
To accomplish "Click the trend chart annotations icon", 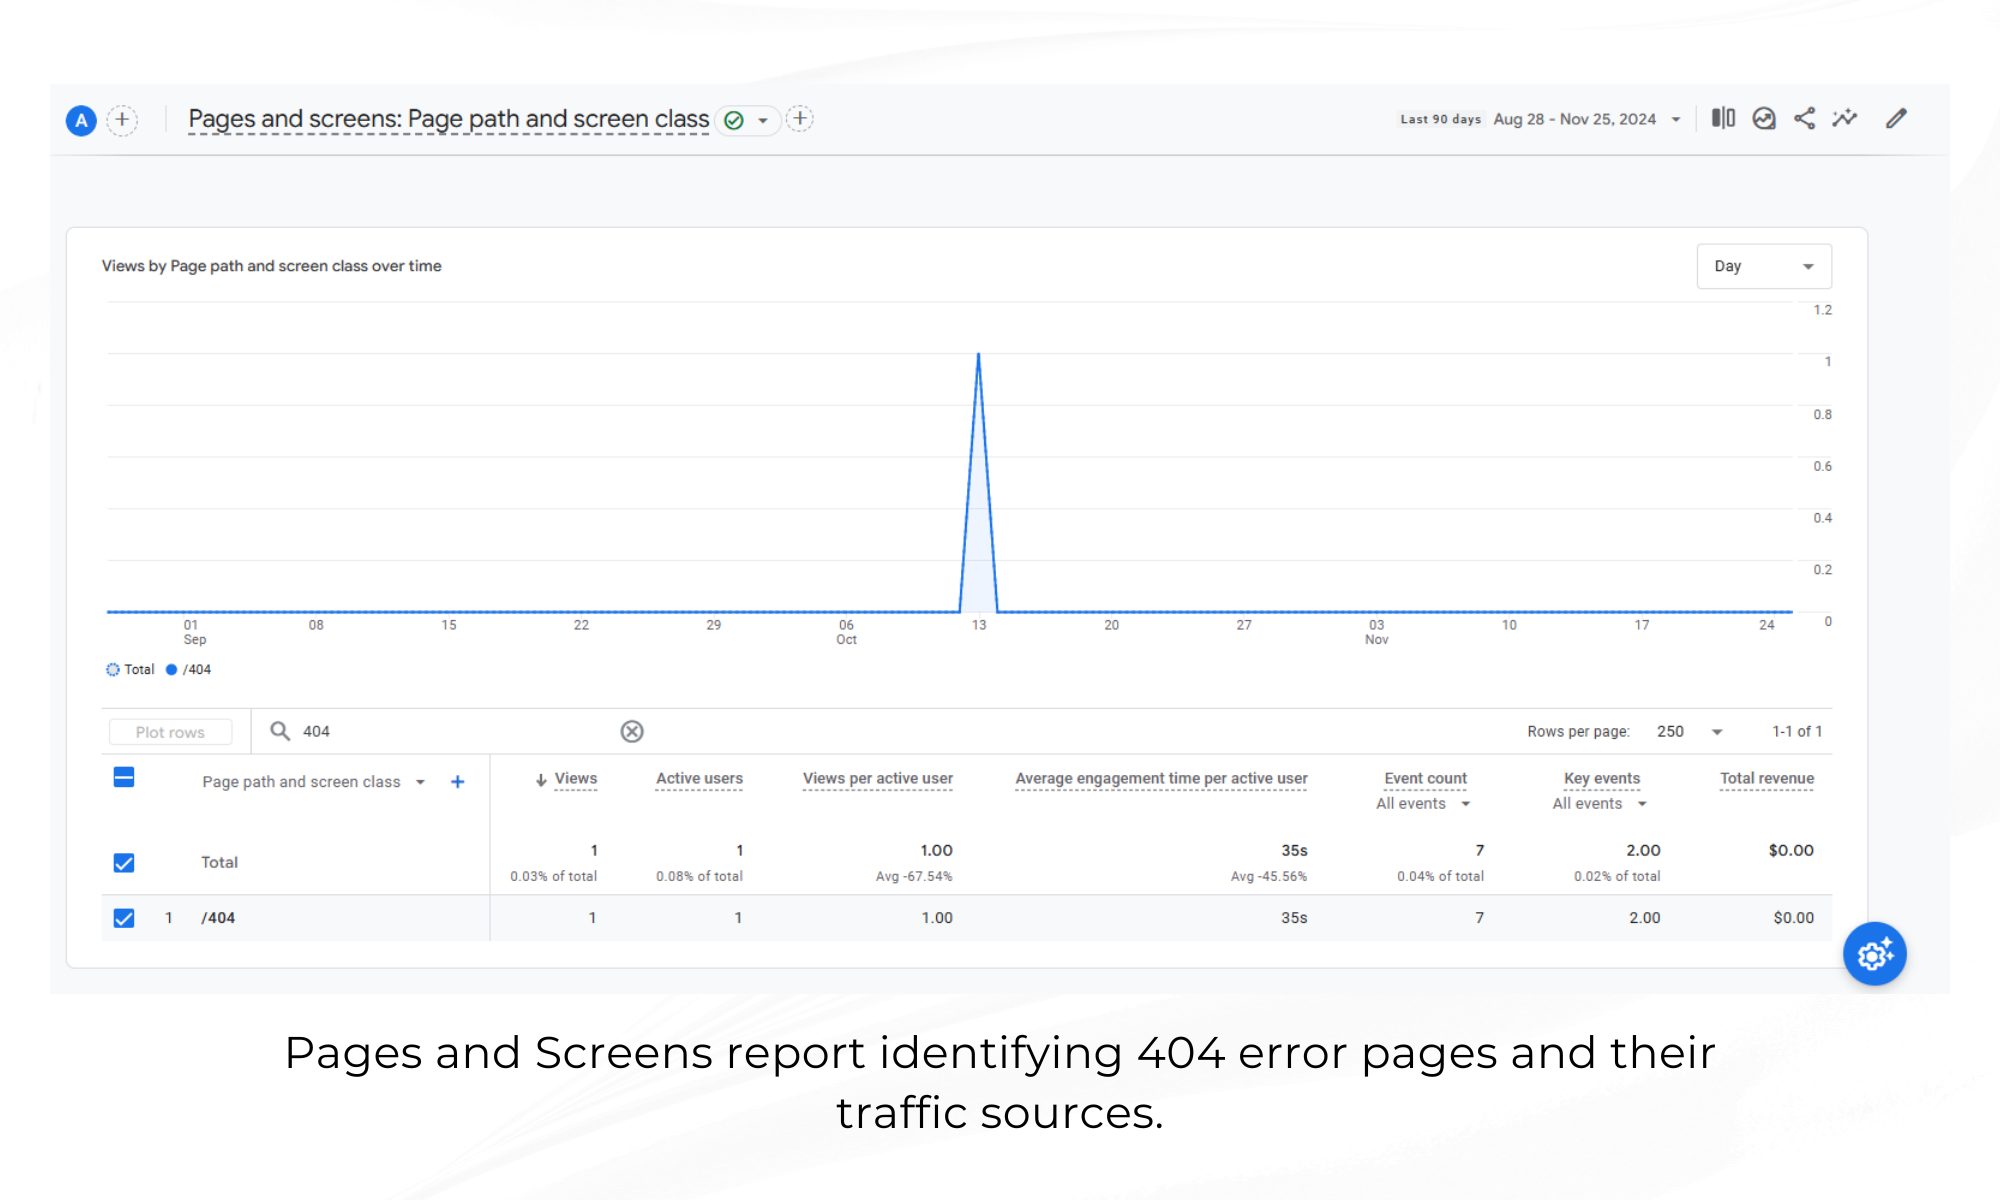I will (1764, 119).
